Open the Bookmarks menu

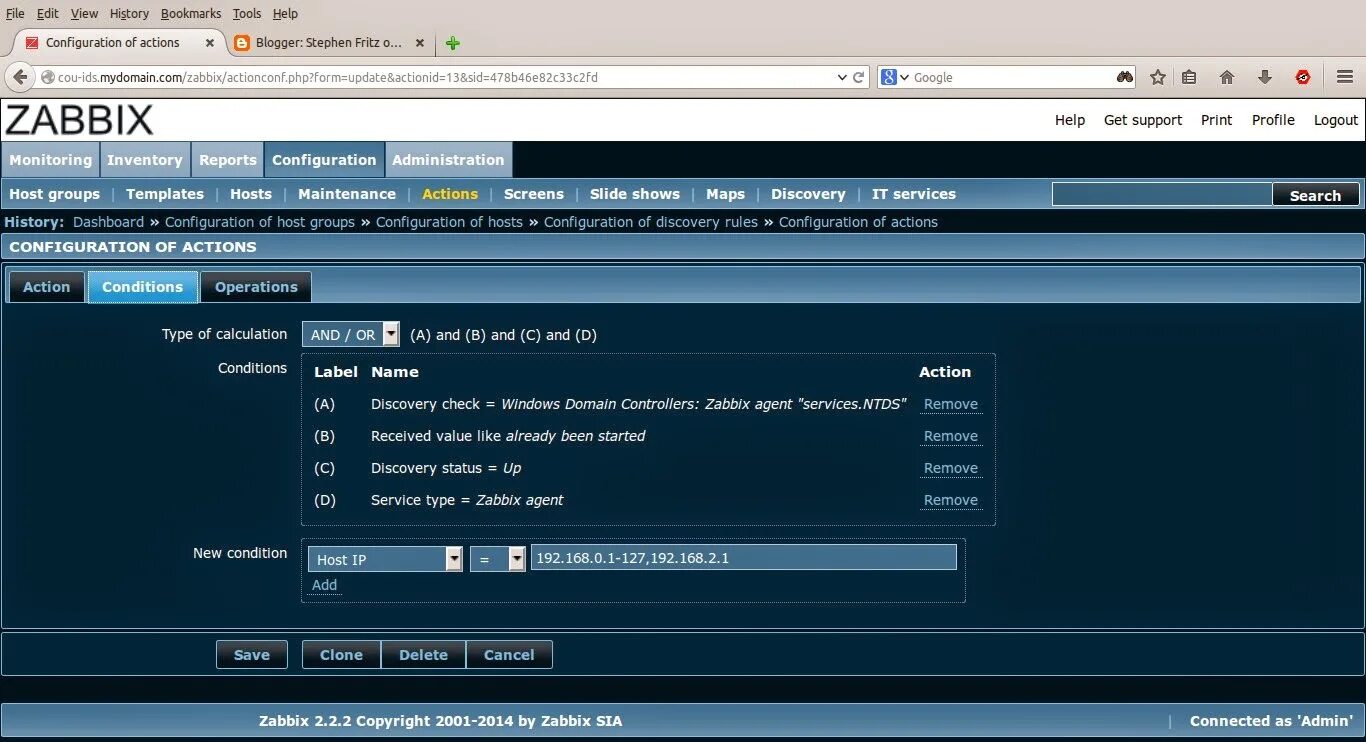pyautogui.click(x=191, y=13)
